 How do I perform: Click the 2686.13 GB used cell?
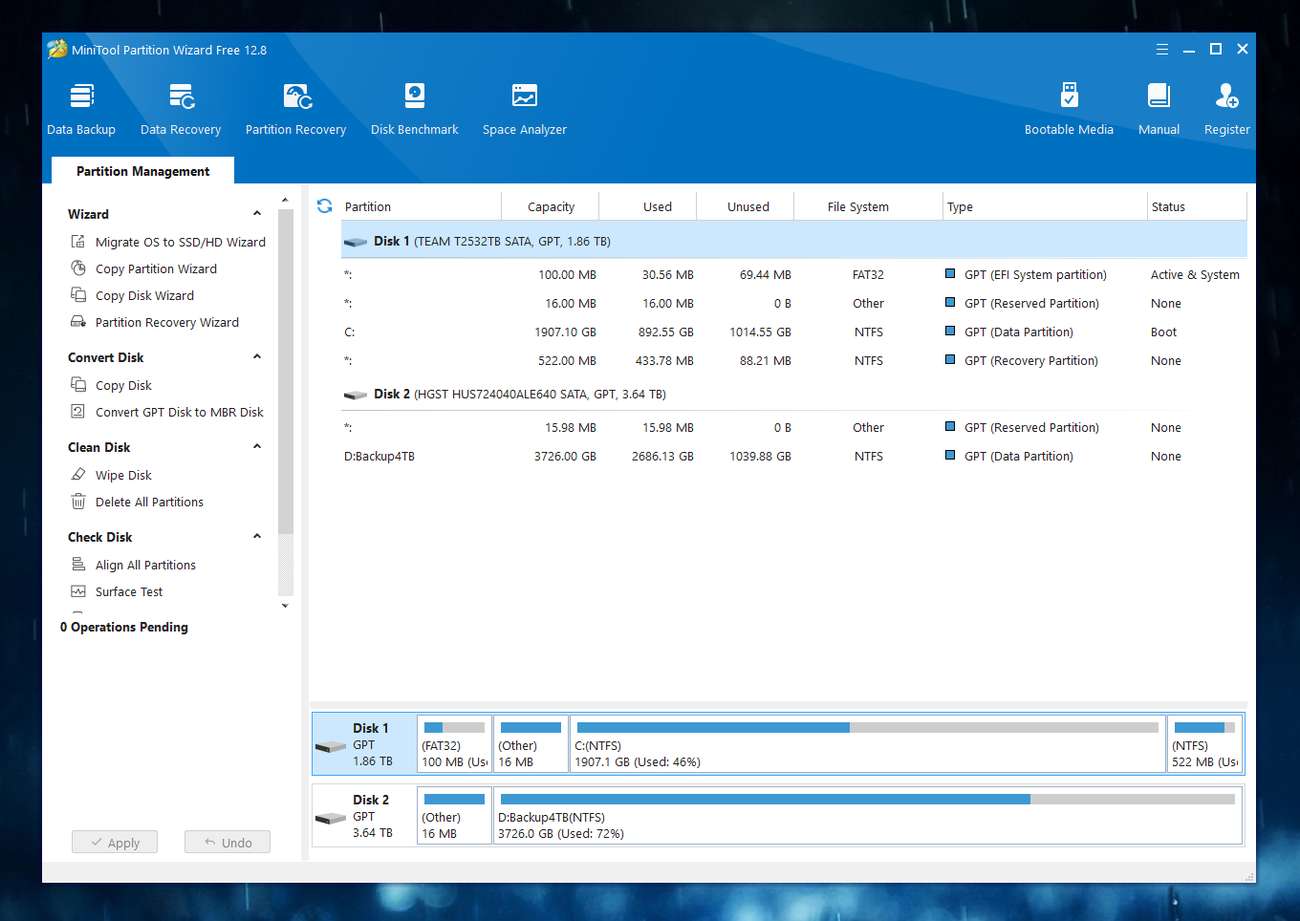[661, 456]
